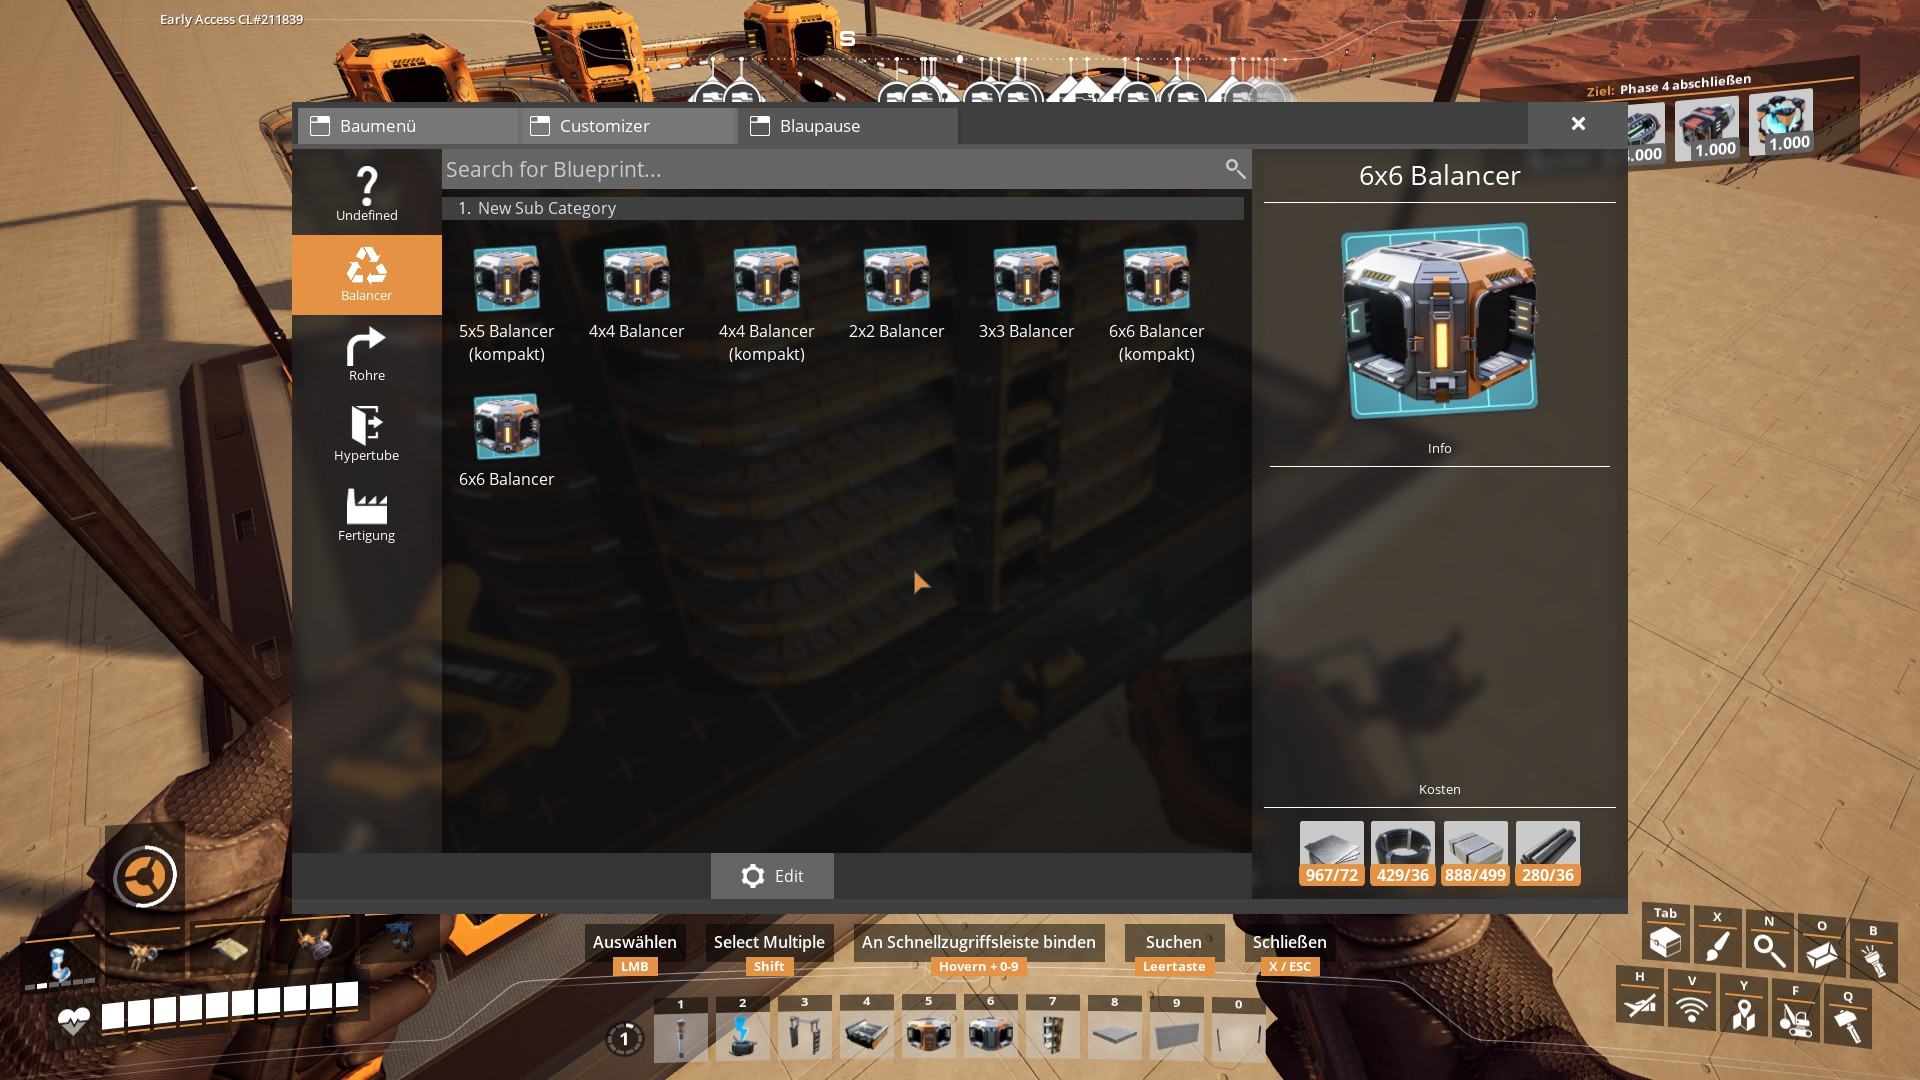Click the 1. New Sub Category header
The width and height of the screenshot is (1920, 1080).
point(843,208)
